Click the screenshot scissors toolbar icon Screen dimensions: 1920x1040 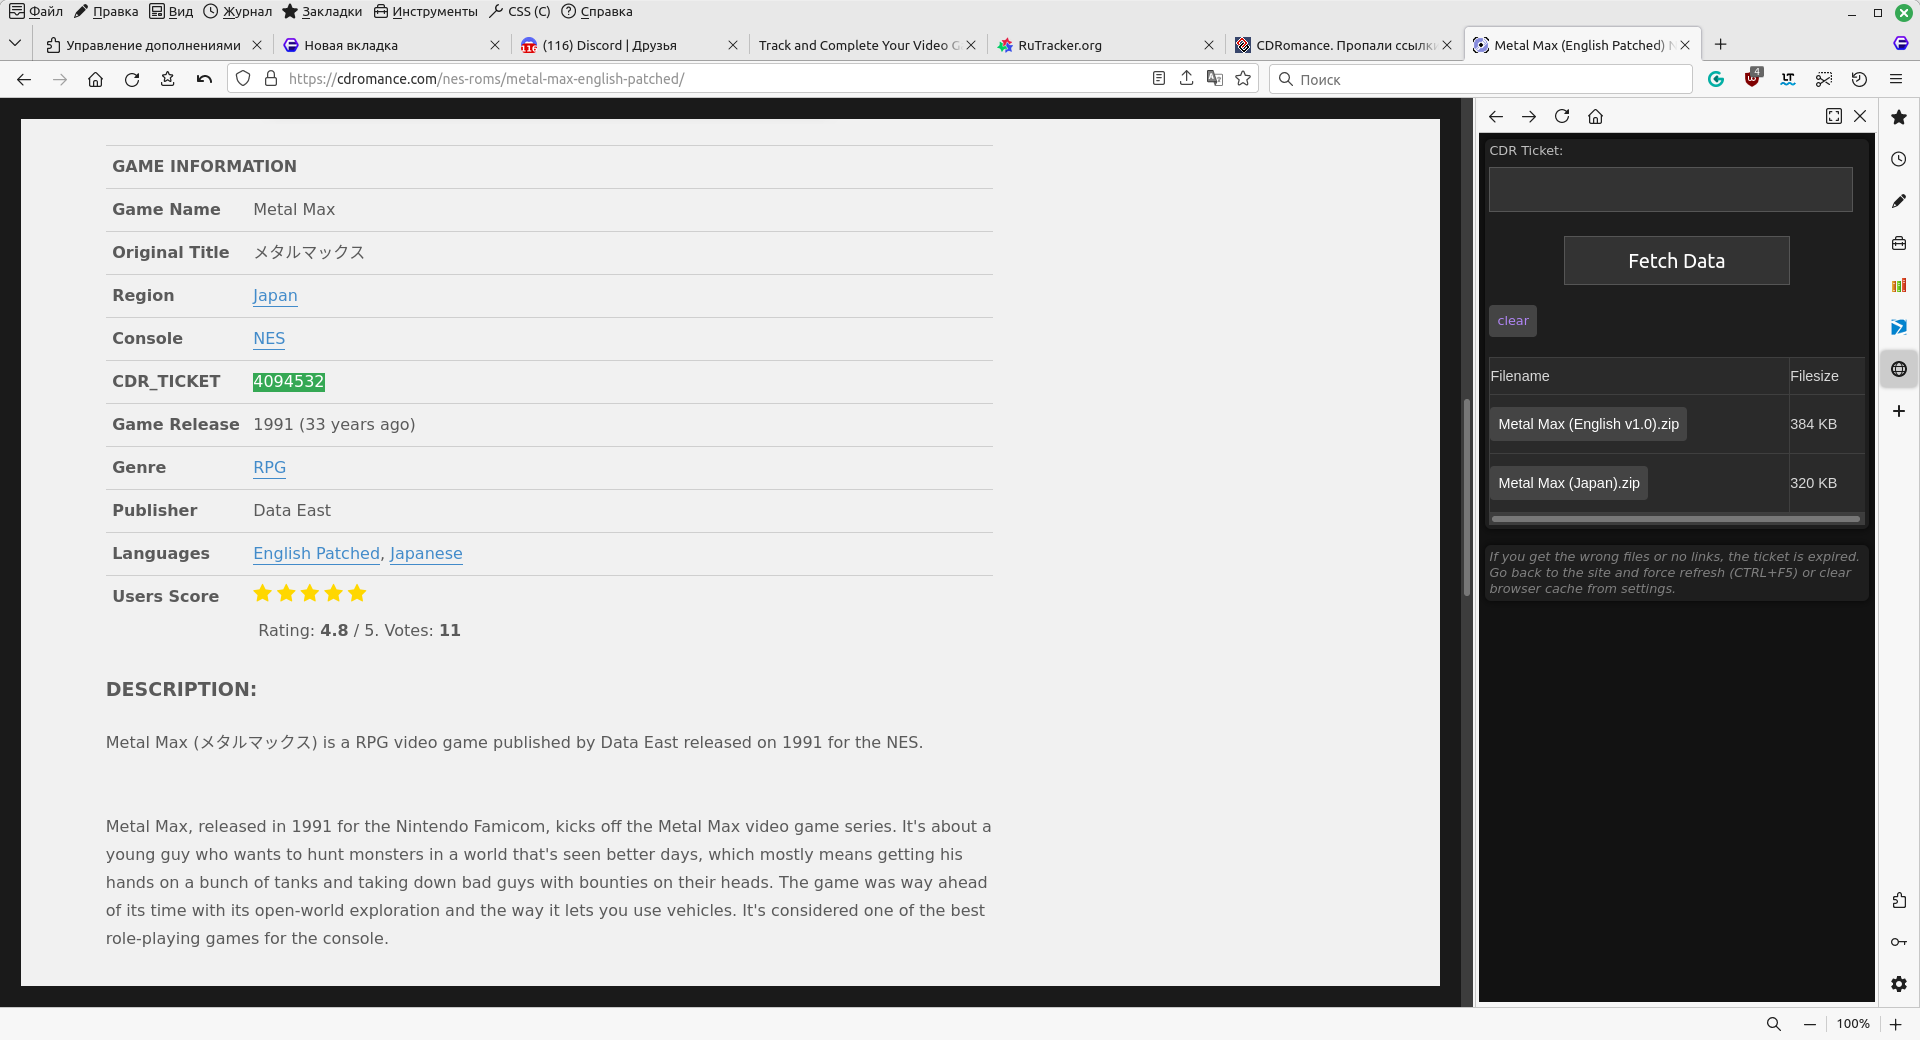point(1824,79)
